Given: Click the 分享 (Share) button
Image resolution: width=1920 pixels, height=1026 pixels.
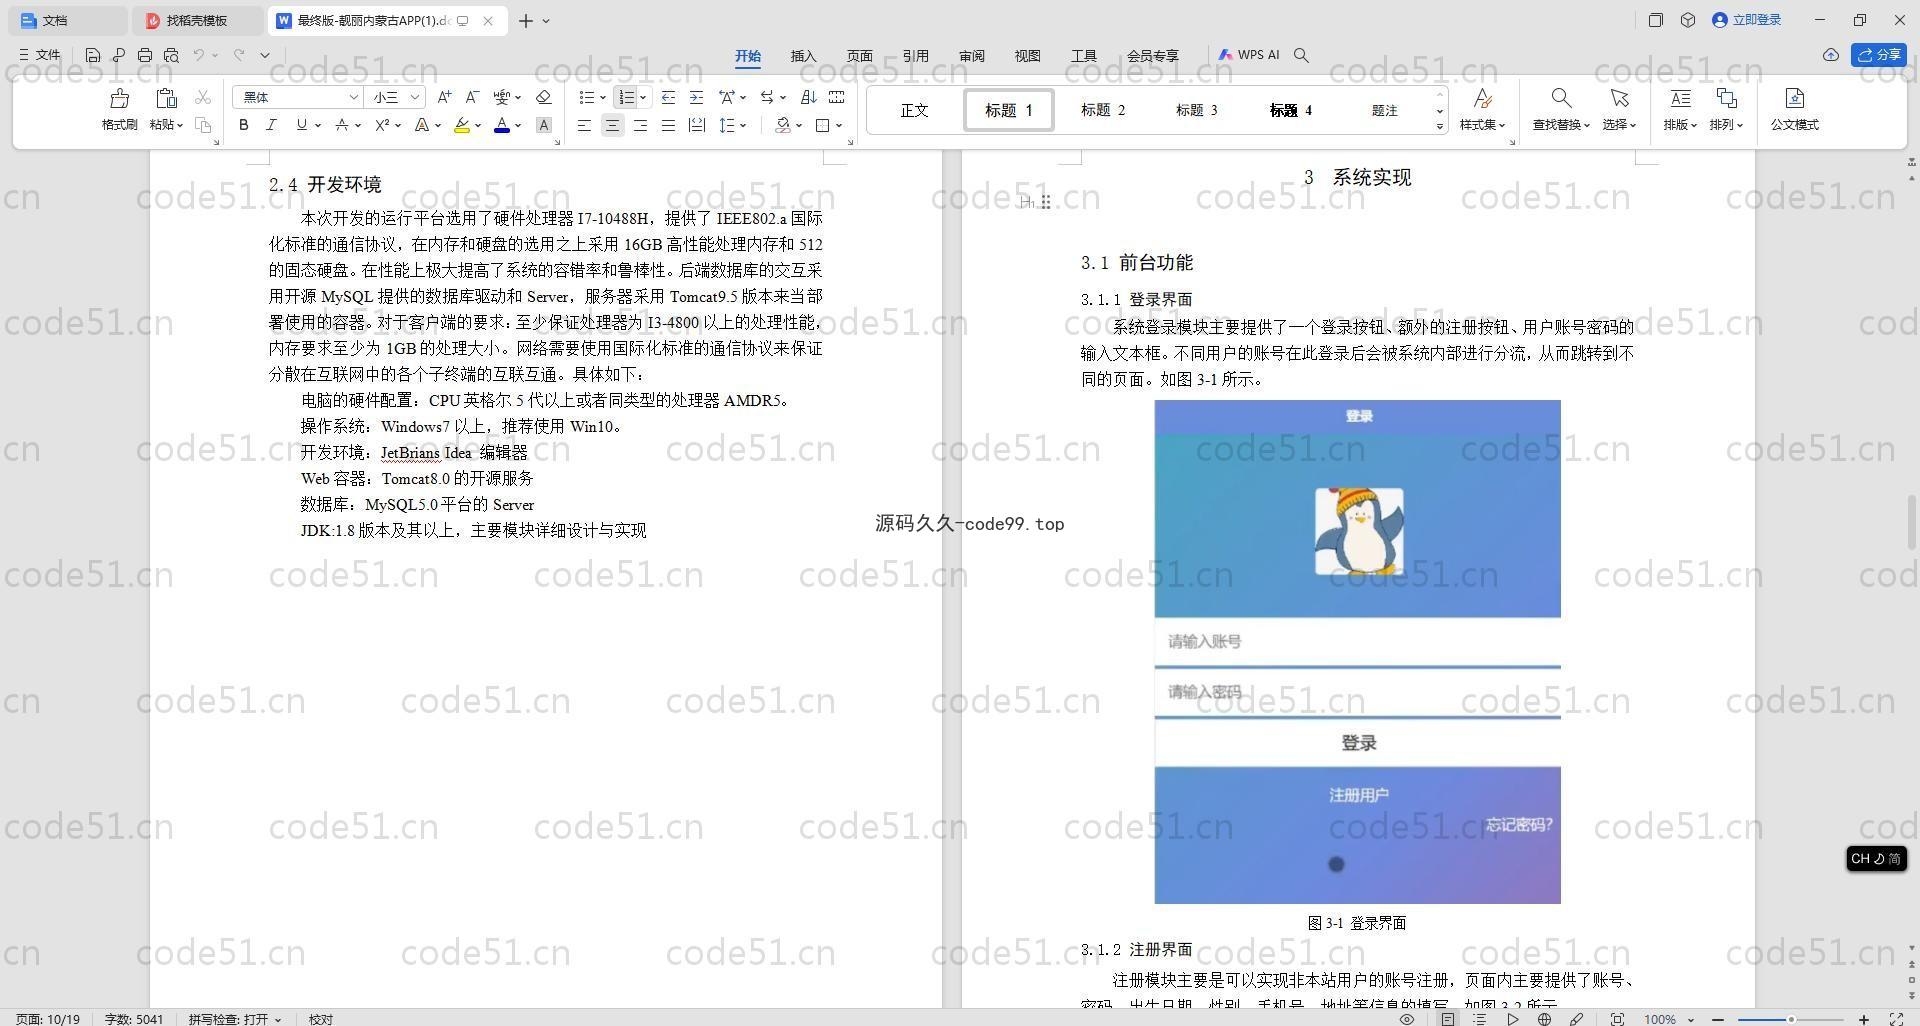Looking at the screenshot, I should [x=1879, y=55].
